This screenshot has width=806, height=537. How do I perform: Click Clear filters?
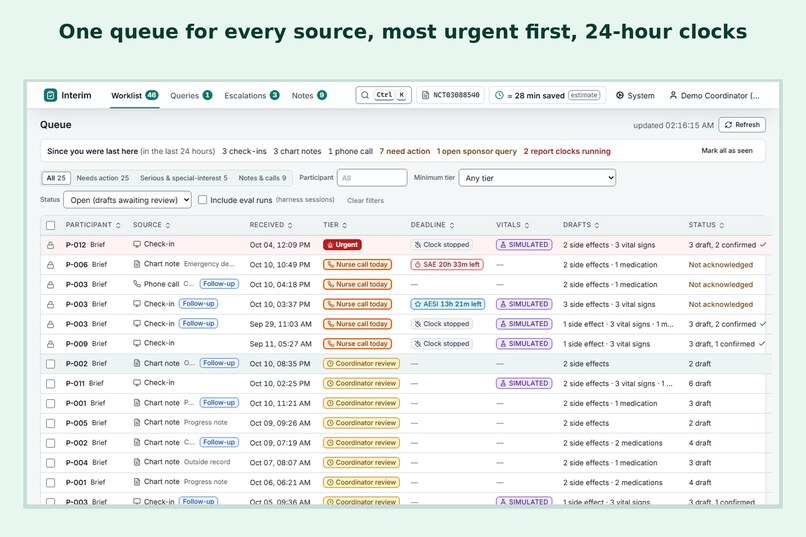coord(365,200)
